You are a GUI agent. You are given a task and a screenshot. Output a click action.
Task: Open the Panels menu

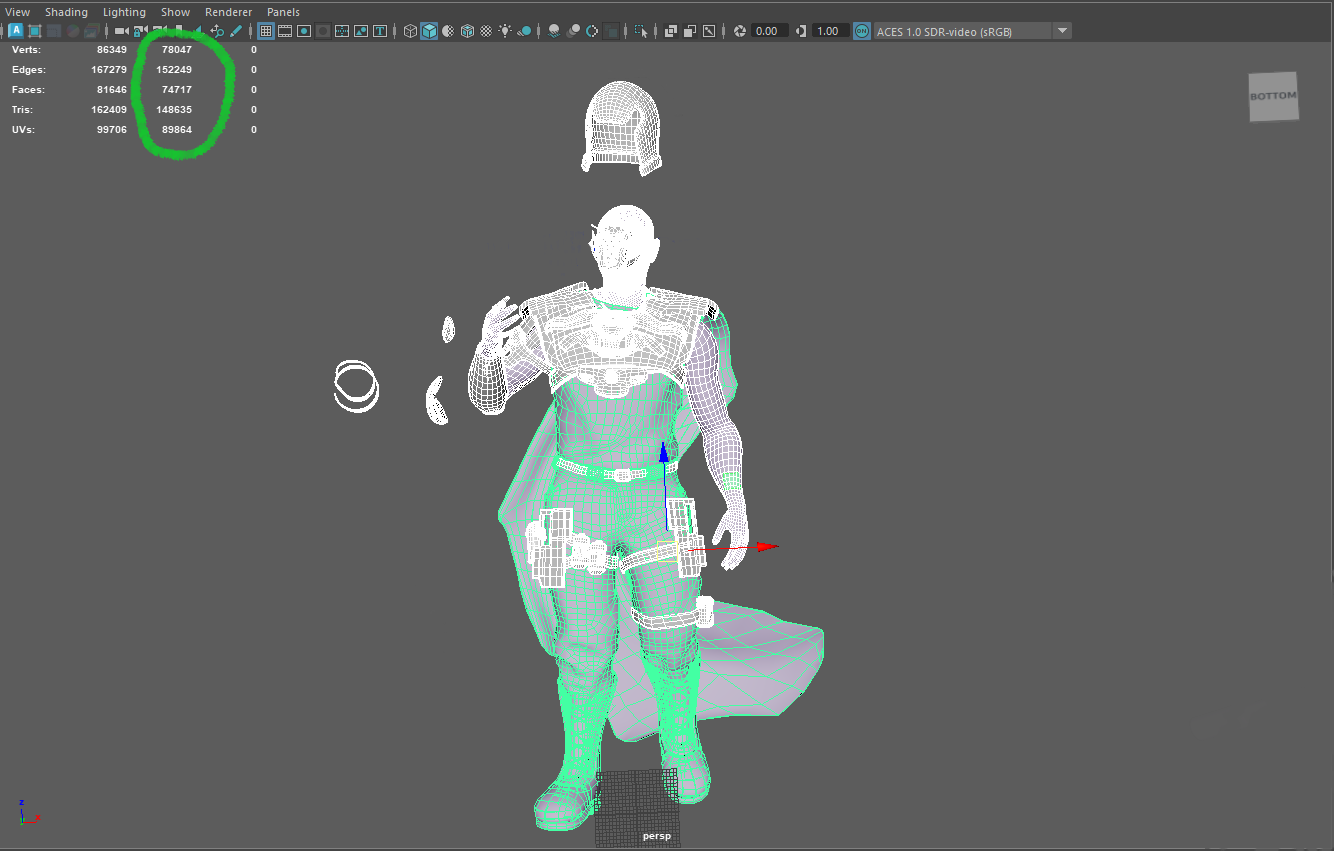point(283,12)
